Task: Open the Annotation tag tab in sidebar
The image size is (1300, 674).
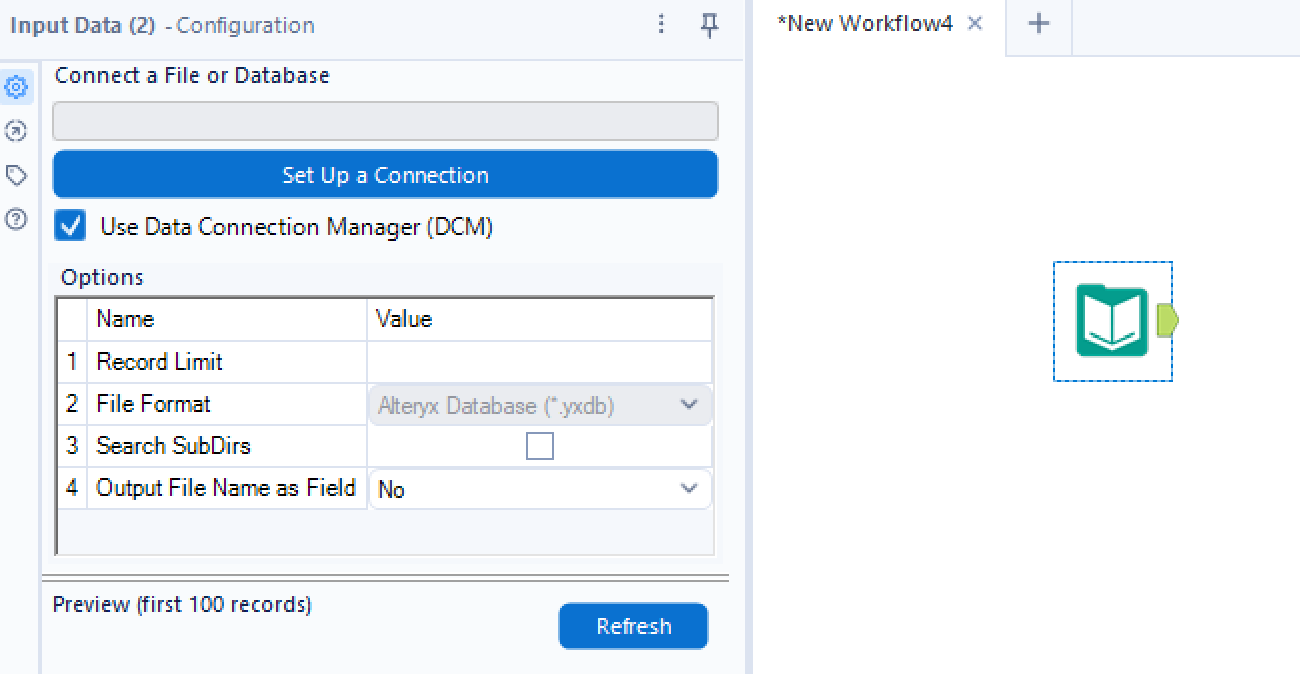Action: coord(16,176)
